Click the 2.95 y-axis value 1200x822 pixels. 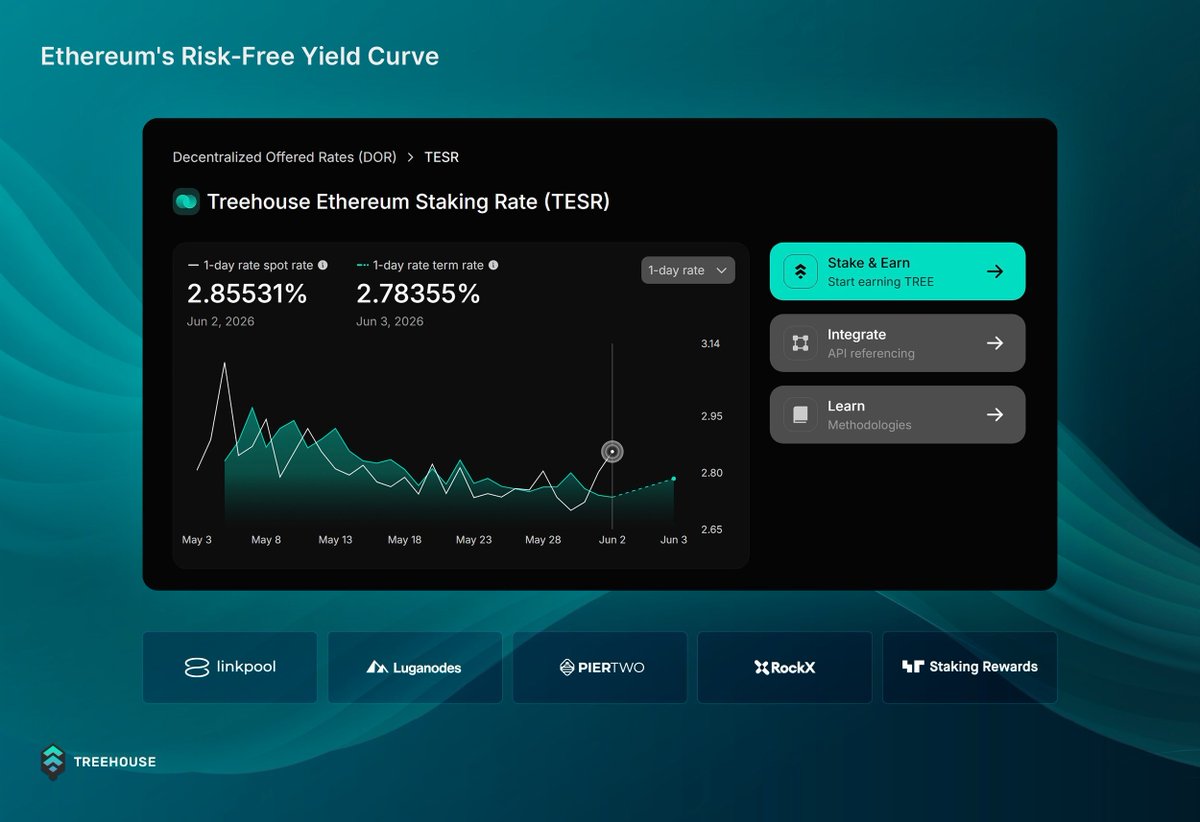pos(711,416)
